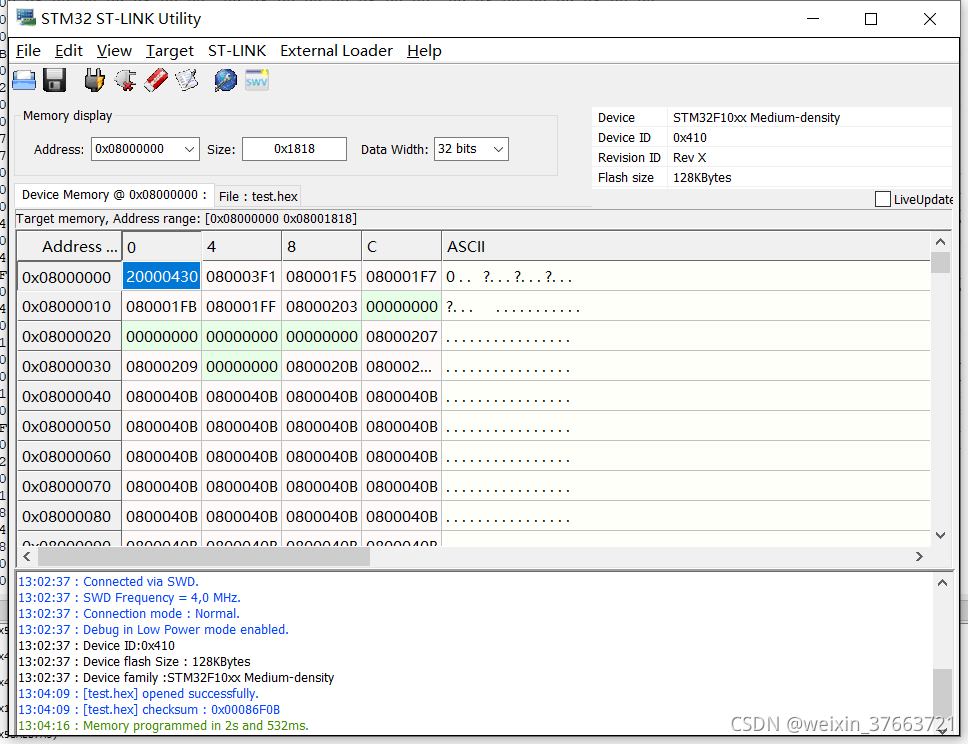Switch to Device Memory tab

[114, 195]
